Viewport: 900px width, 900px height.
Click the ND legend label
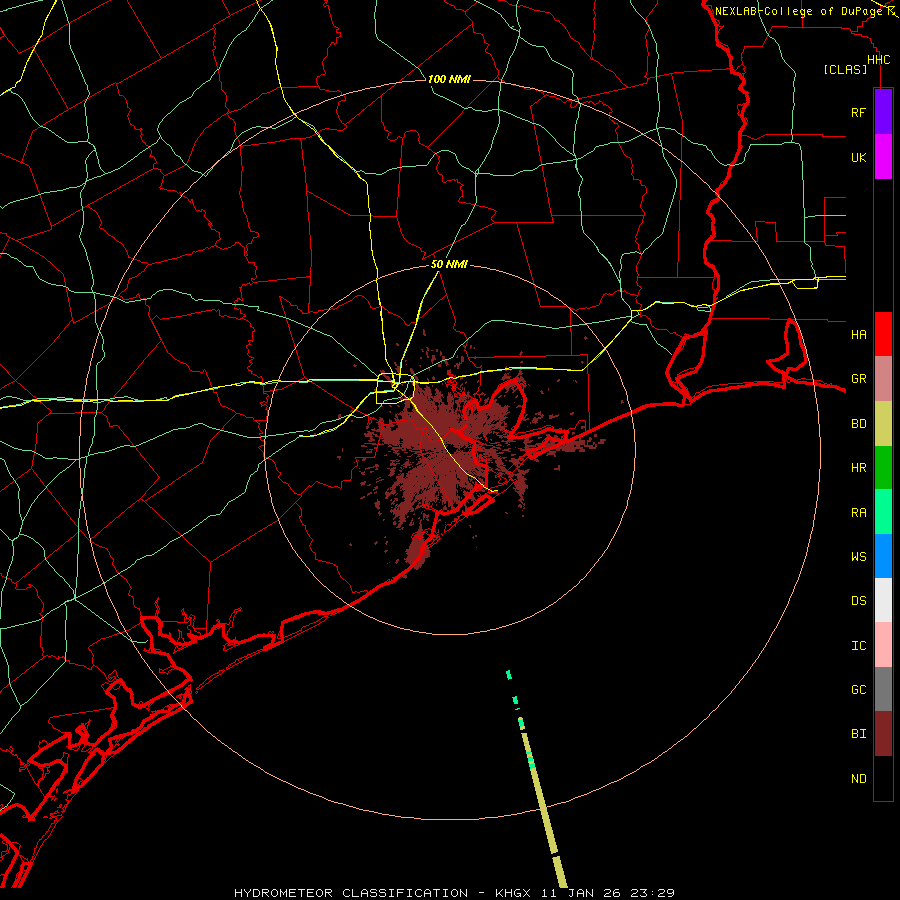coord(858,779)
